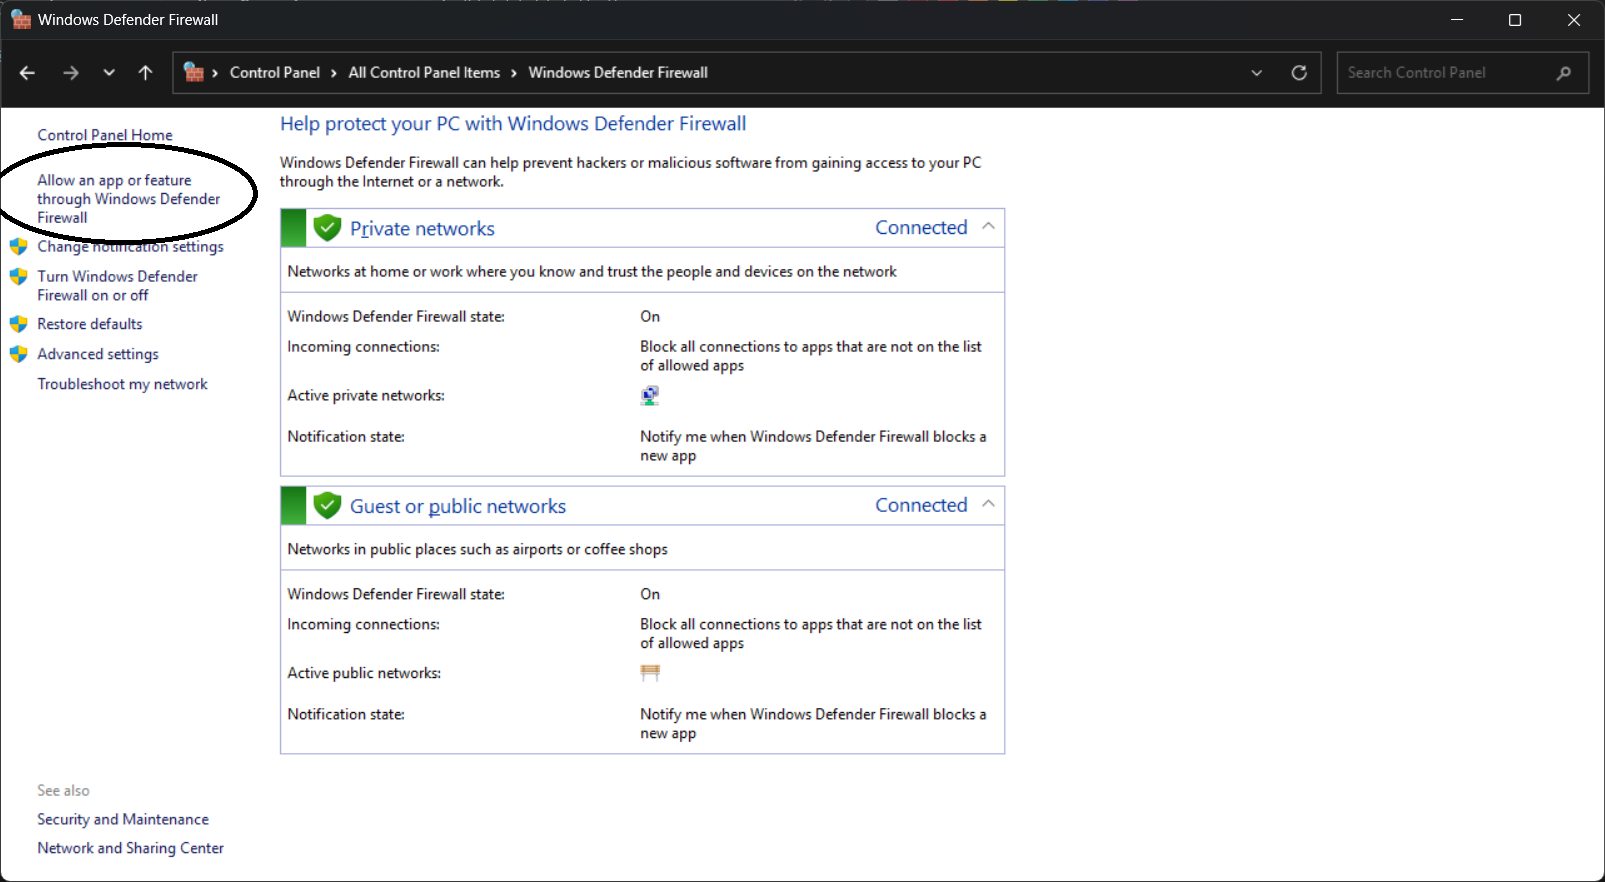Click green shield icon for Private networks
Viewport: 1605px width, 882px height.
pyautogui.click(x=327, y=229)
